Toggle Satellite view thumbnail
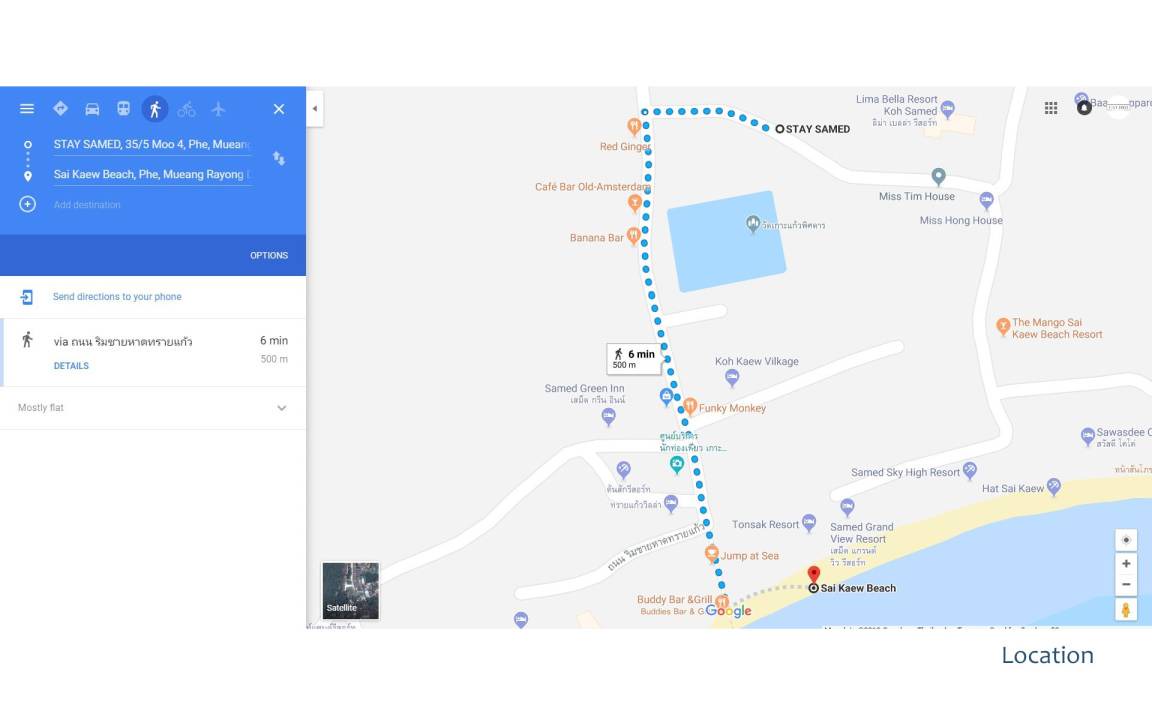The height and width of the screenshot is (720, 1152). [x=351, y=591]
